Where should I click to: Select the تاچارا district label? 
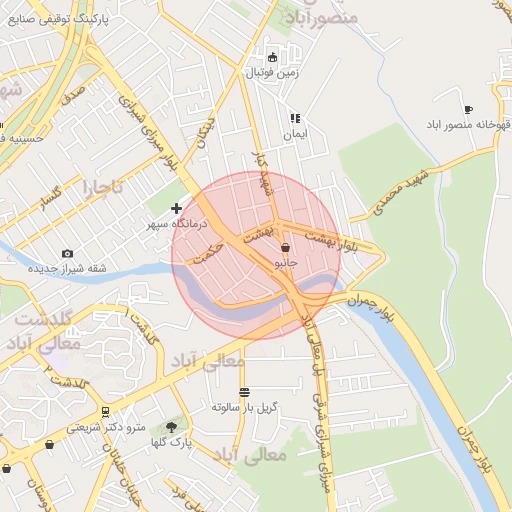coord(103,189)
